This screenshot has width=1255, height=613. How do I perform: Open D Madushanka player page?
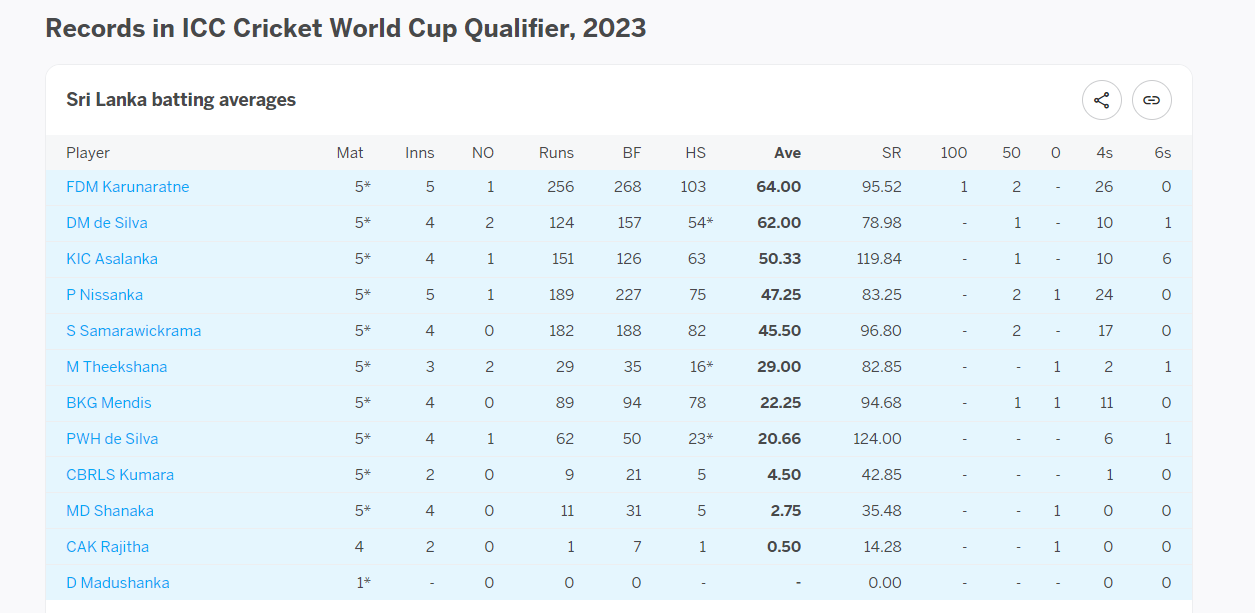(x=118, y=583)
